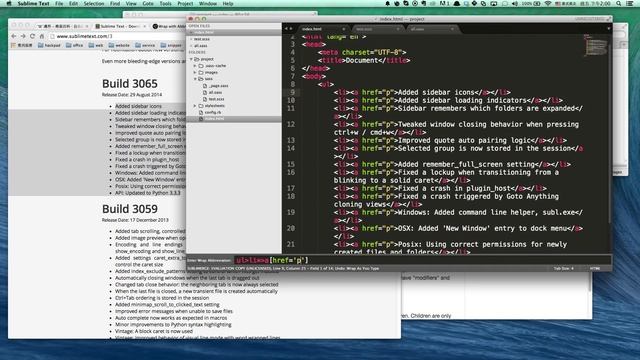The image size is (640, 360).
Task: Click the editor minimap
Action: coord(596,45)
